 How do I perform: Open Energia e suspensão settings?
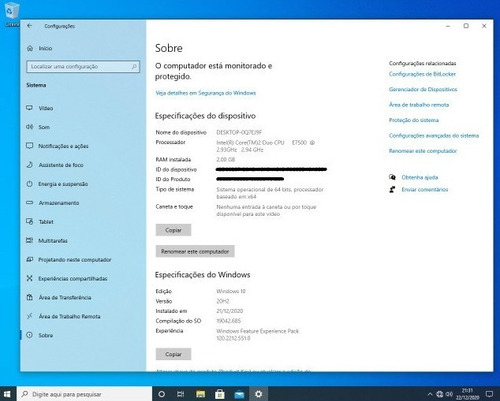[63, 184]
